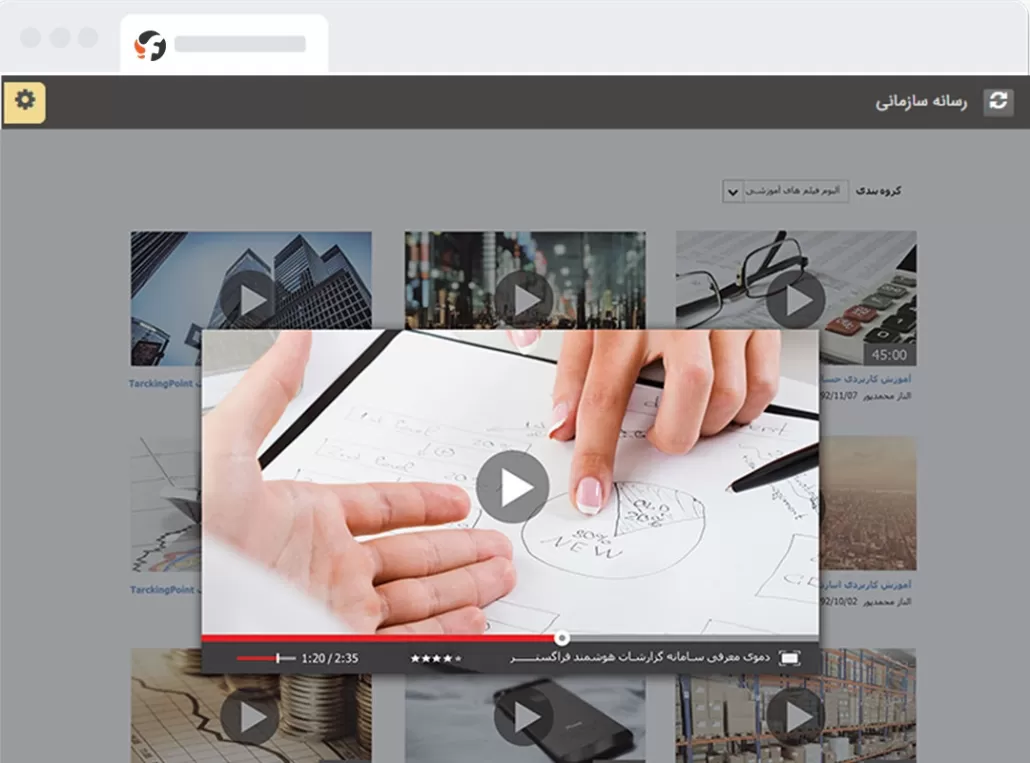This screenshot has width=1030, height=763.
Task: Click the browser tab with the orange logo
Action: tap(224, 44)
